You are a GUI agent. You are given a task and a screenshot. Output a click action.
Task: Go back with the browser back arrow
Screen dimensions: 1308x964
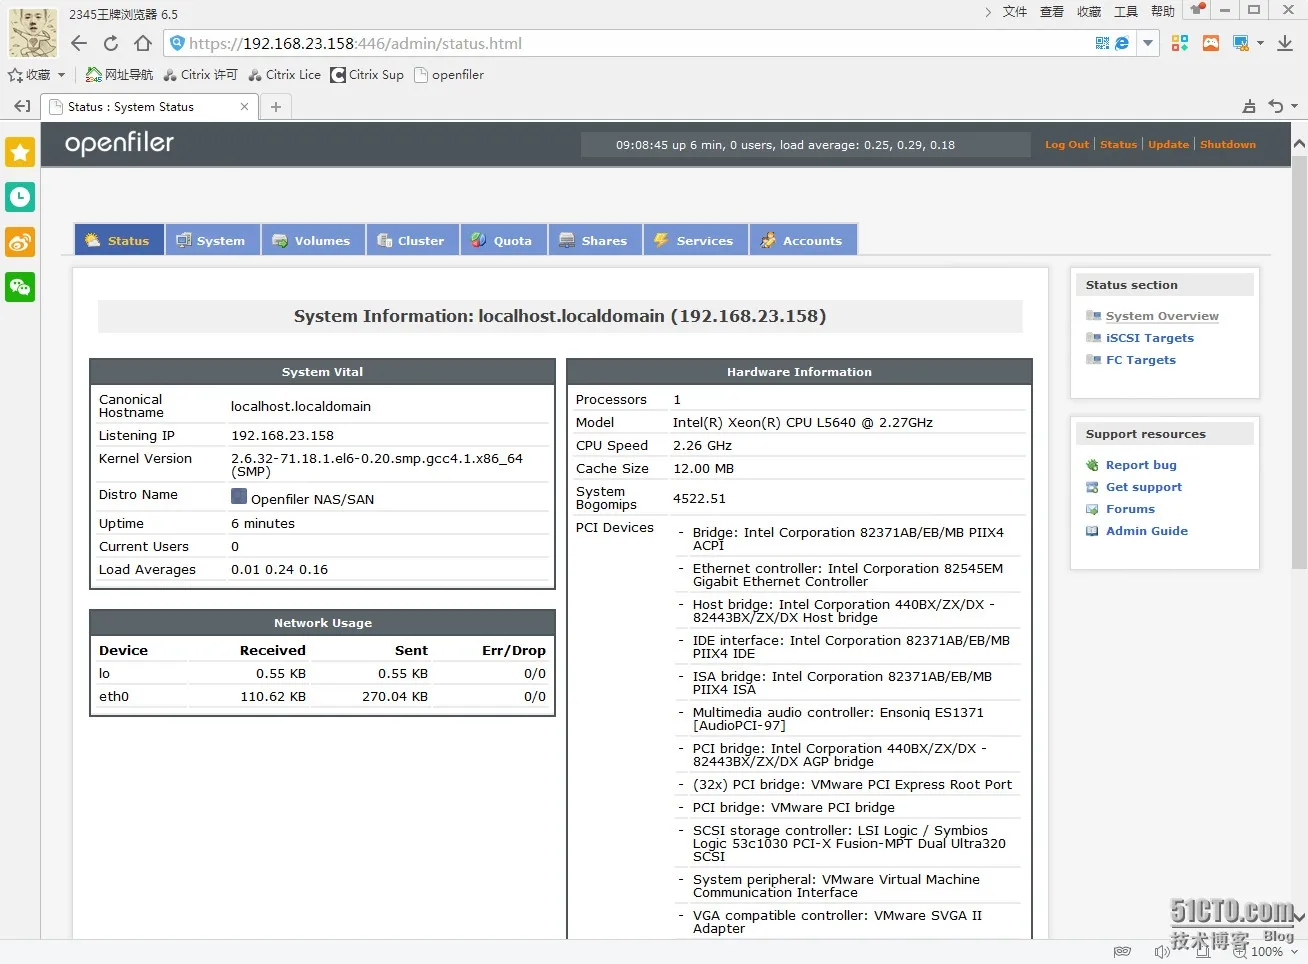[79, 43]
